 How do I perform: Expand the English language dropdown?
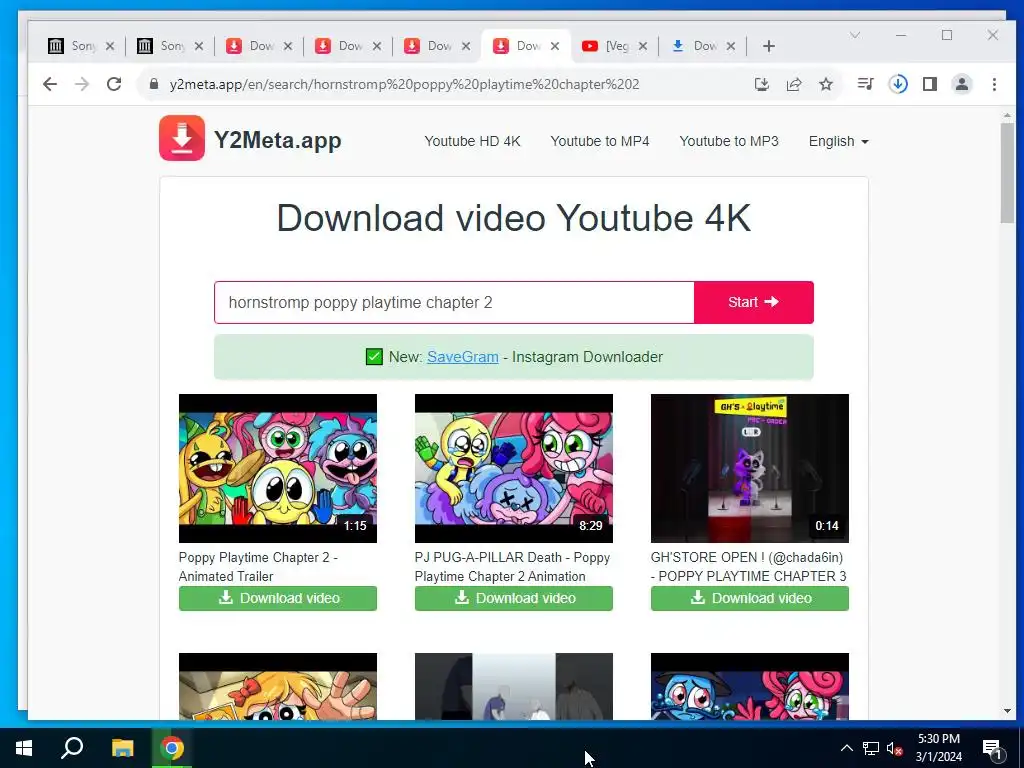(839, 141)
